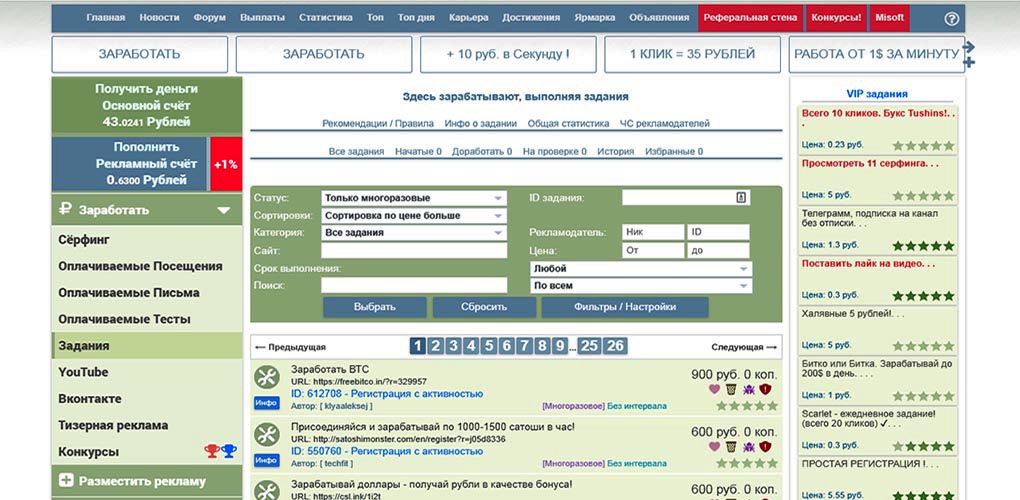The width and height of the screenshot is (1020, 500).
Task: Click the wrench icon of task 550760
Action: tap(267, 434)
